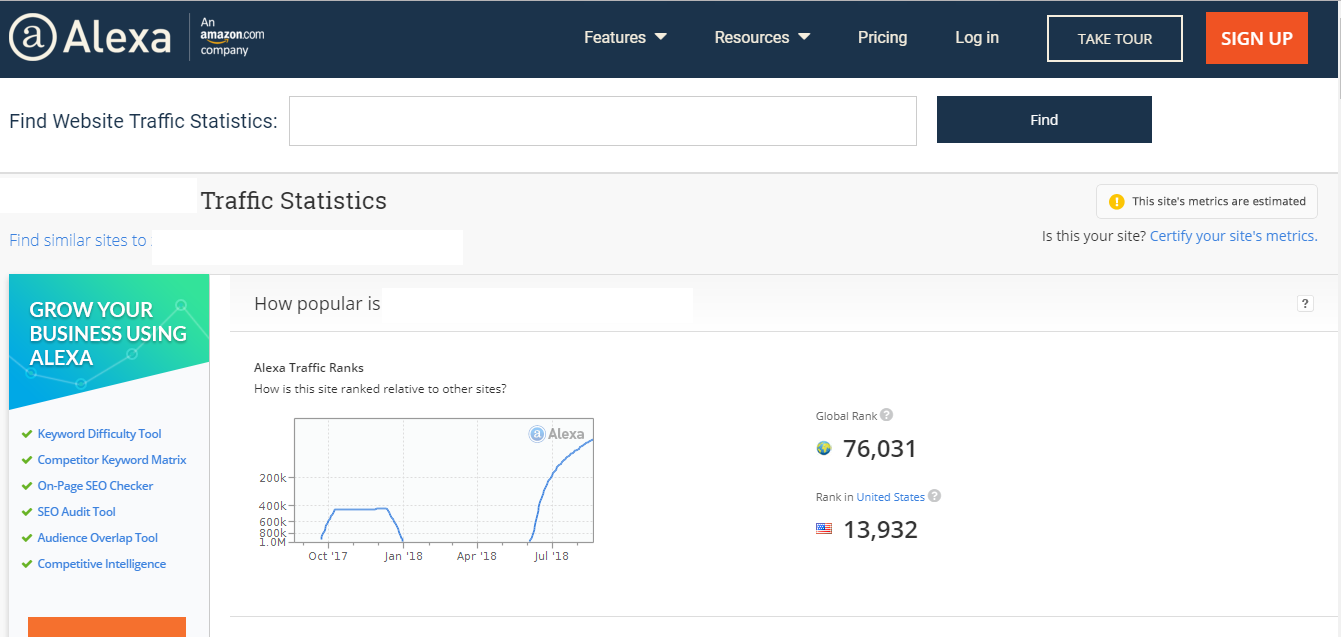Click the US flag icon under Rank
Image resolution: width=1341 pixels, height=637 pixels.
point(824,529)
